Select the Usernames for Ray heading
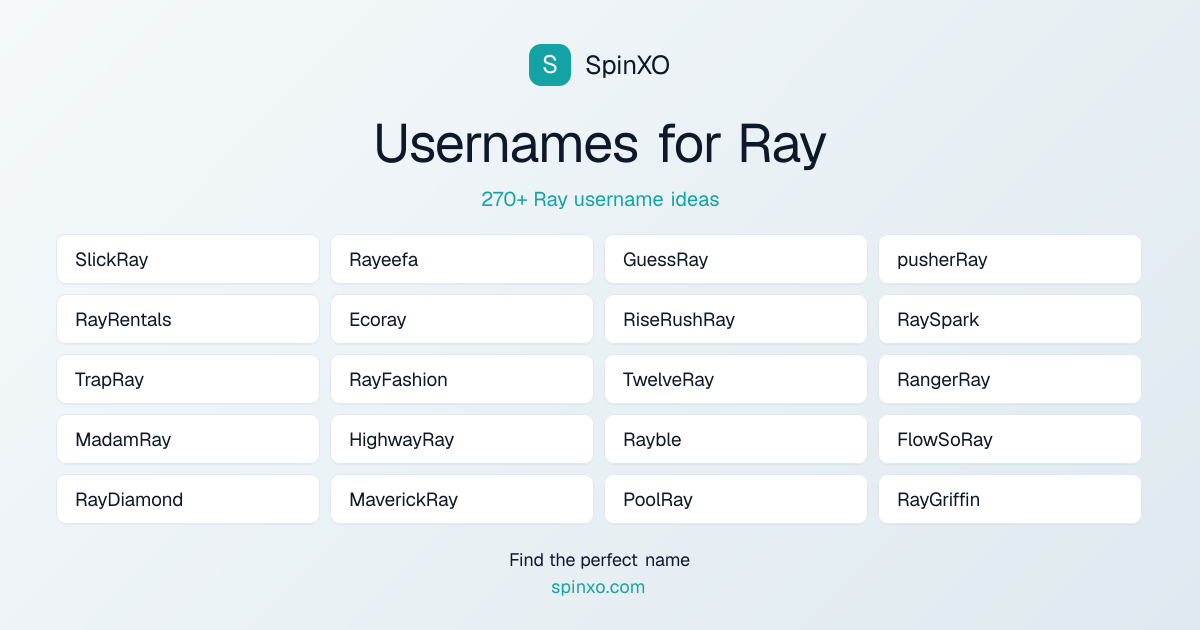This screenshot has width=1200, height=630. coord(600,143)
